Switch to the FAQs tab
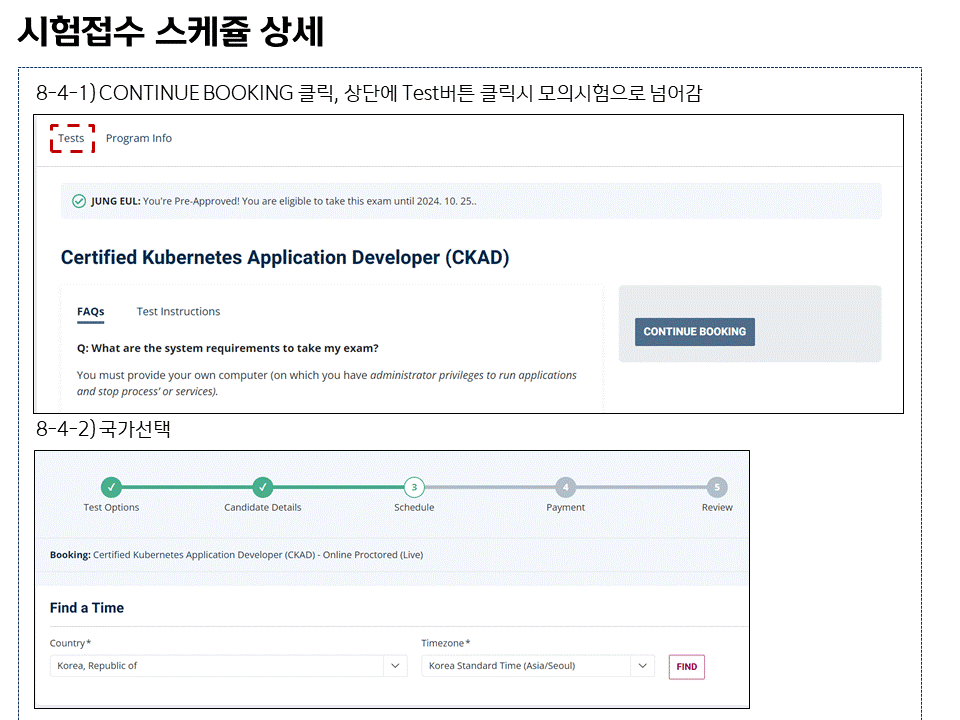Screen dimensions: 960x720 pos(91,312)
